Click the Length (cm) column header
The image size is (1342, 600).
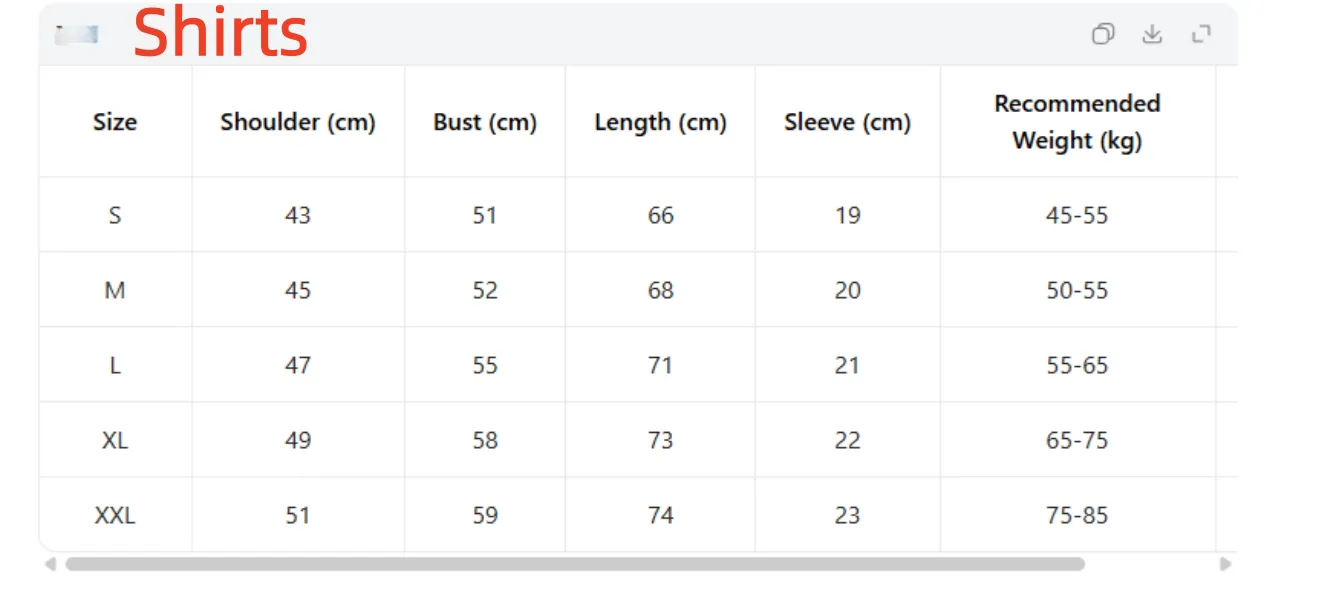click(660, 122)
